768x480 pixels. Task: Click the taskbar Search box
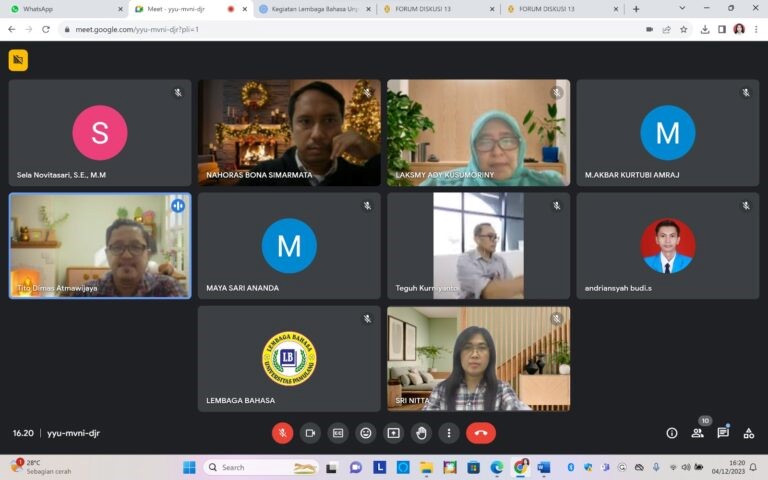point(261,467)
